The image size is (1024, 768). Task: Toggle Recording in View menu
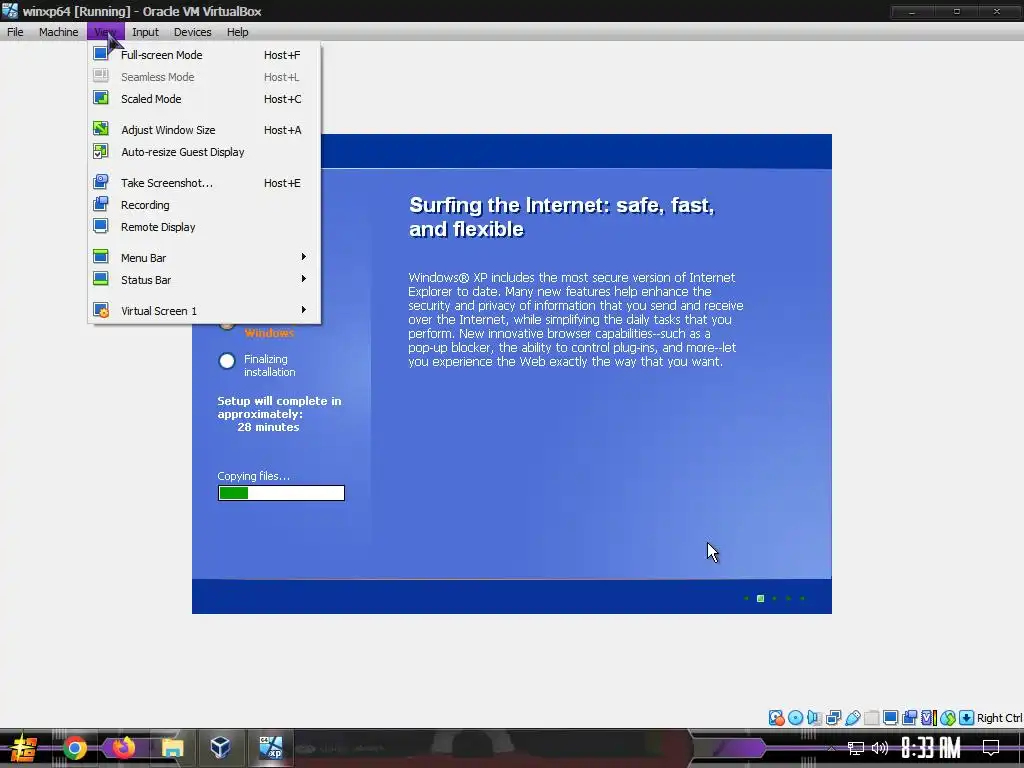pyautogui.click(x=204, y=205)
